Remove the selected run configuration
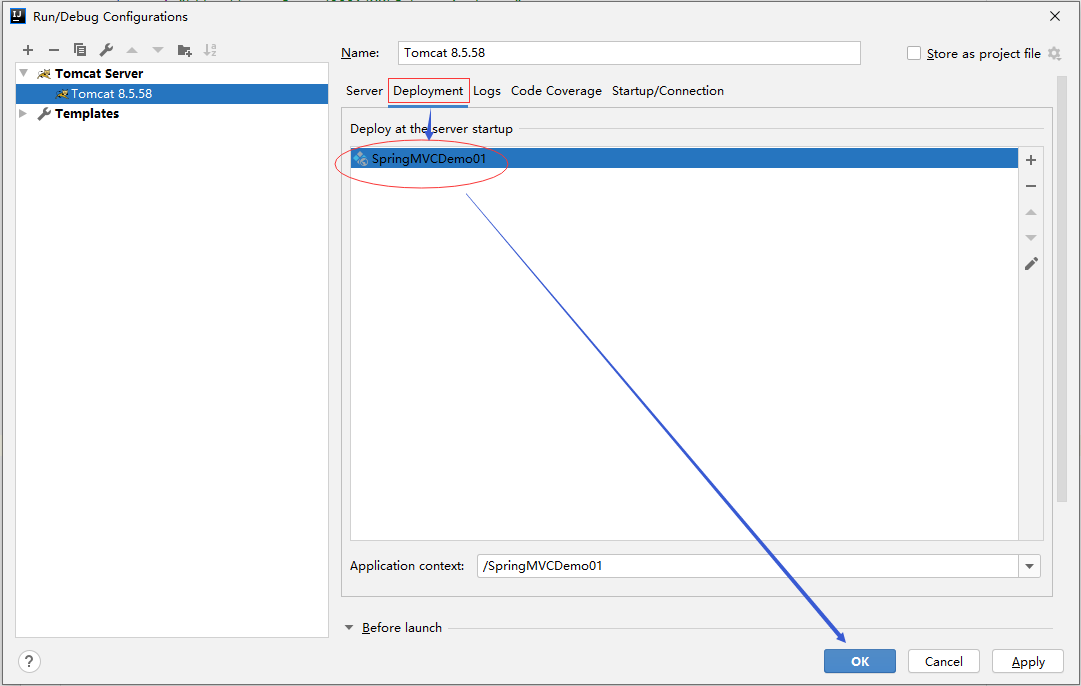The image size is (1081, 686). (x=54, y=50)
